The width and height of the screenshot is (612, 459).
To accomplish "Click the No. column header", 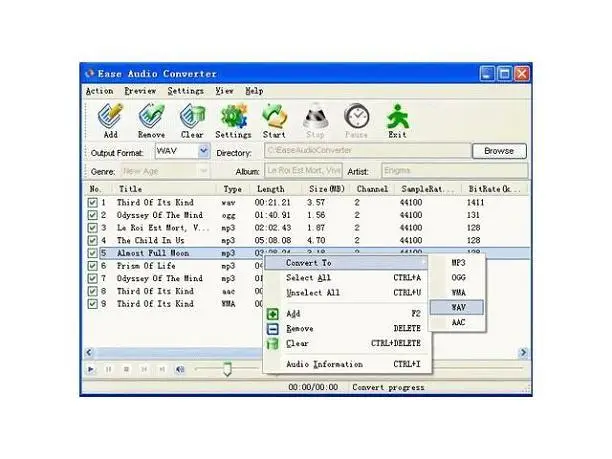I will [98, 189].
